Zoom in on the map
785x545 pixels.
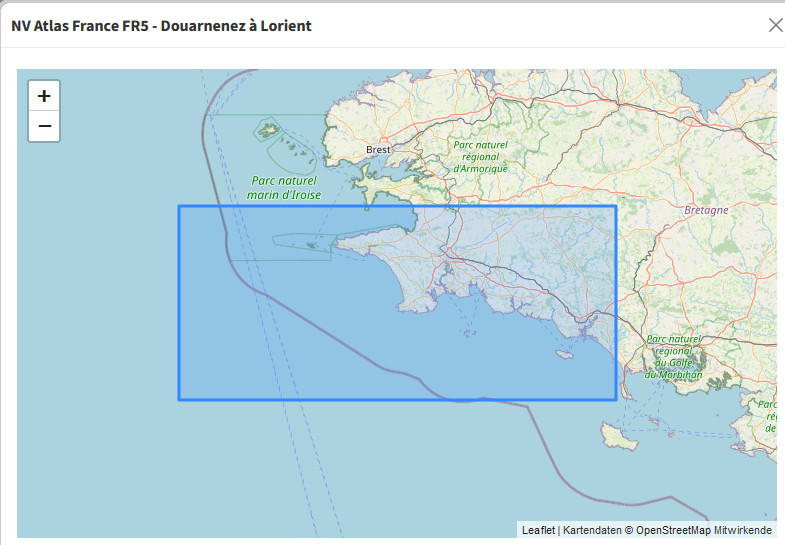pyautogui.click(x=44, y=96)
